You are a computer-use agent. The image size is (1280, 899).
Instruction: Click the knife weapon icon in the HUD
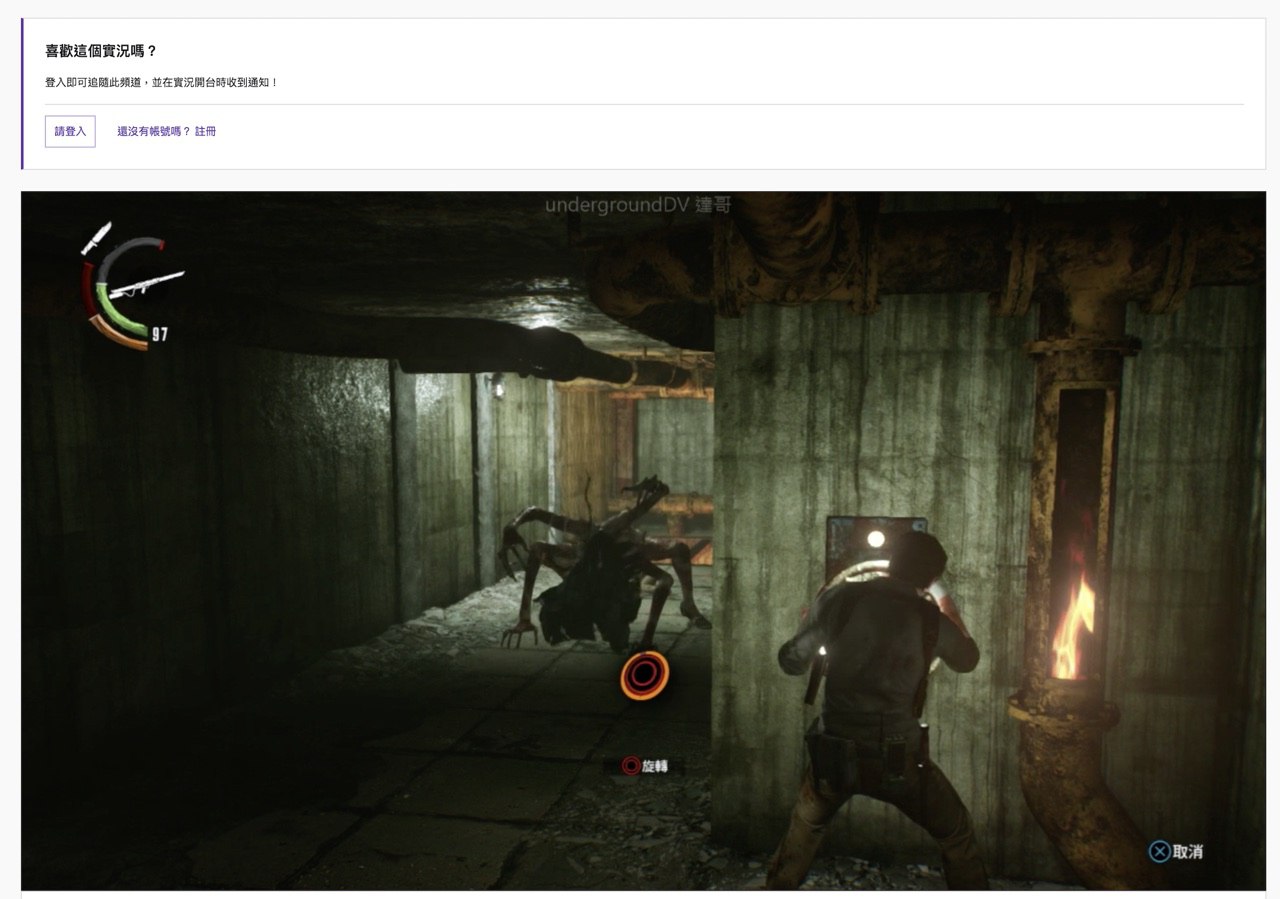[x=96, y=238]
